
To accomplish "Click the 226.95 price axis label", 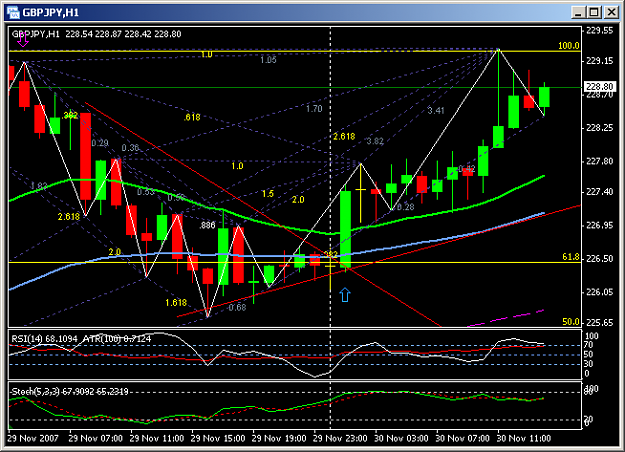I will tap(599, 226).
